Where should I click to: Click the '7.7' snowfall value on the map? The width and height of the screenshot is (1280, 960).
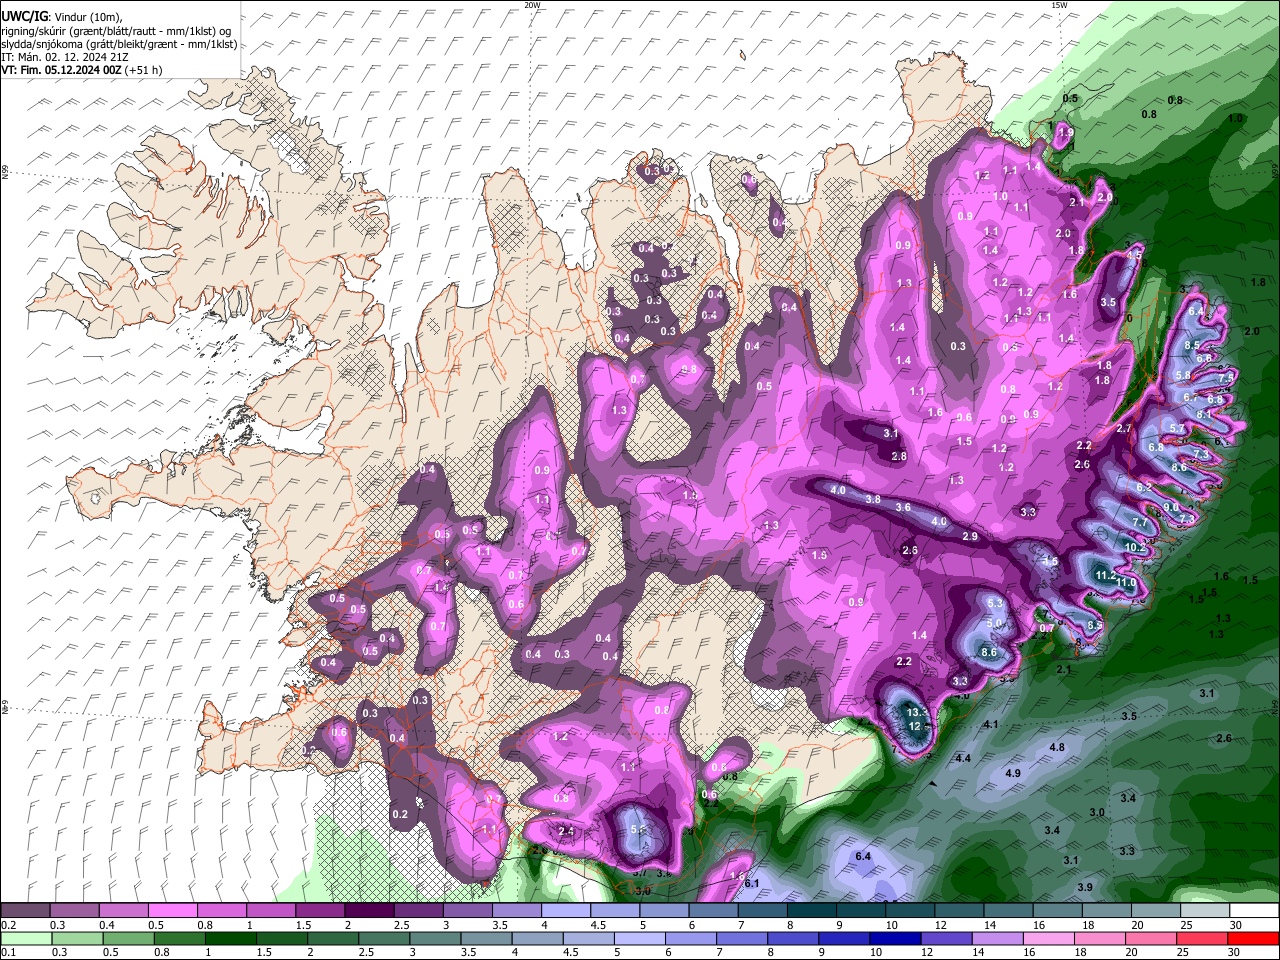tap(1140, 523)
